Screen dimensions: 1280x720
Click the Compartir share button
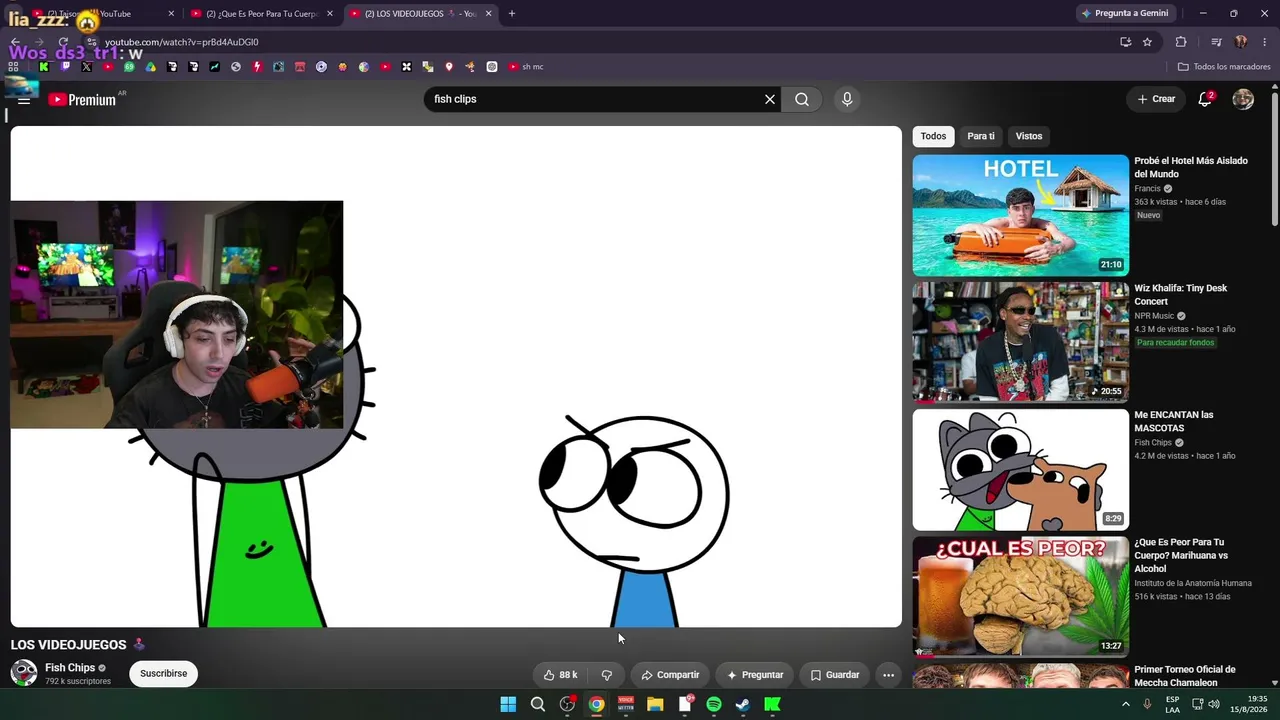click(x=670, y=675)
